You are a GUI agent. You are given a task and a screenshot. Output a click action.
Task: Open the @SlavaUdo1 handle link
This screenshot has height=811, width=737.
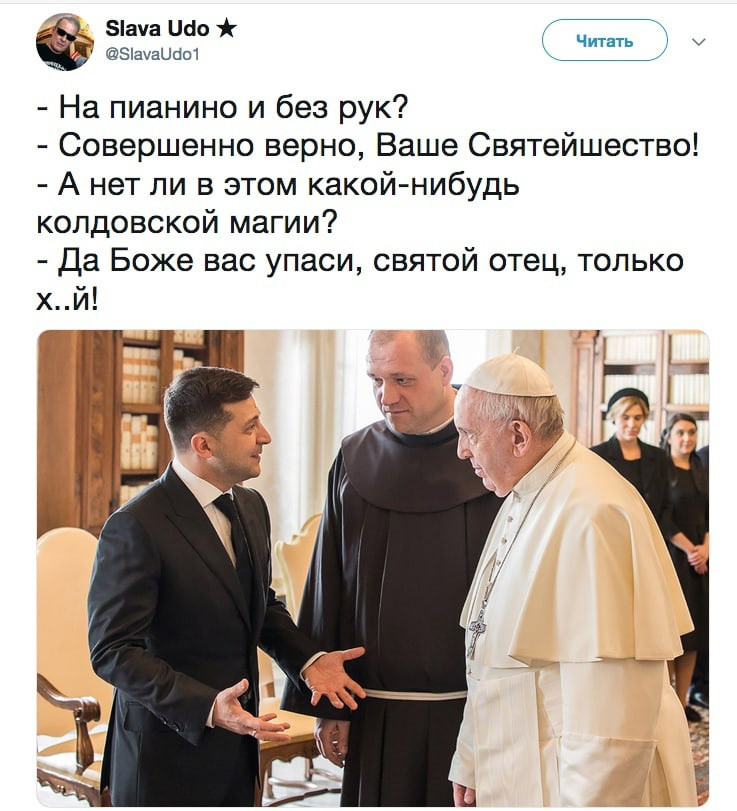tap(152, 54)
